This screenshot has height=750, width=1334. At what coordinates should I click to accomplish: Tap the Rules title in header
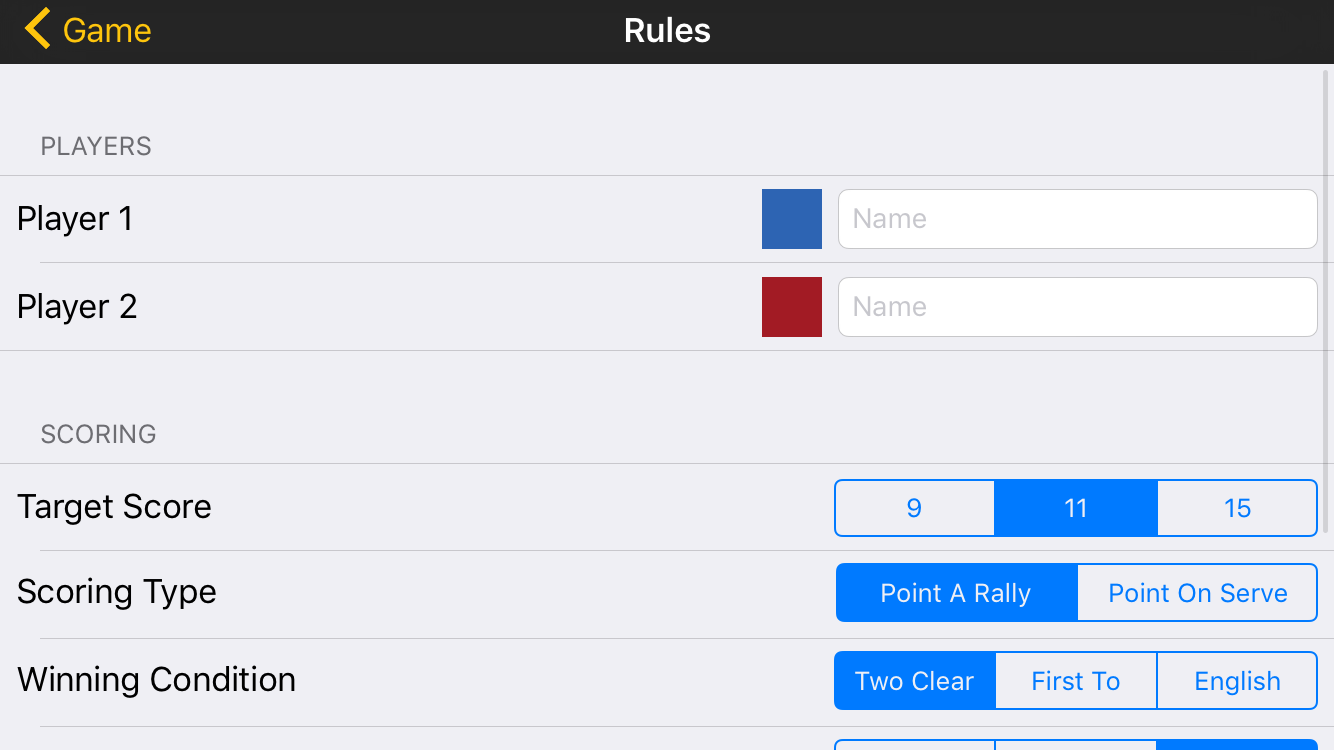point(667,30)
